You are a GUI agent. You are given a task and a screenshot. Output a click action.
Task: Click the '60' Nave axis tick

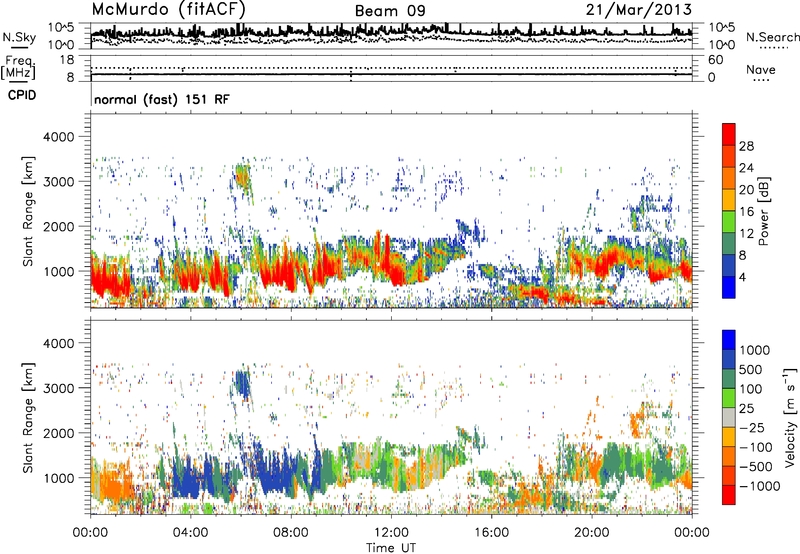click(715, 60)
